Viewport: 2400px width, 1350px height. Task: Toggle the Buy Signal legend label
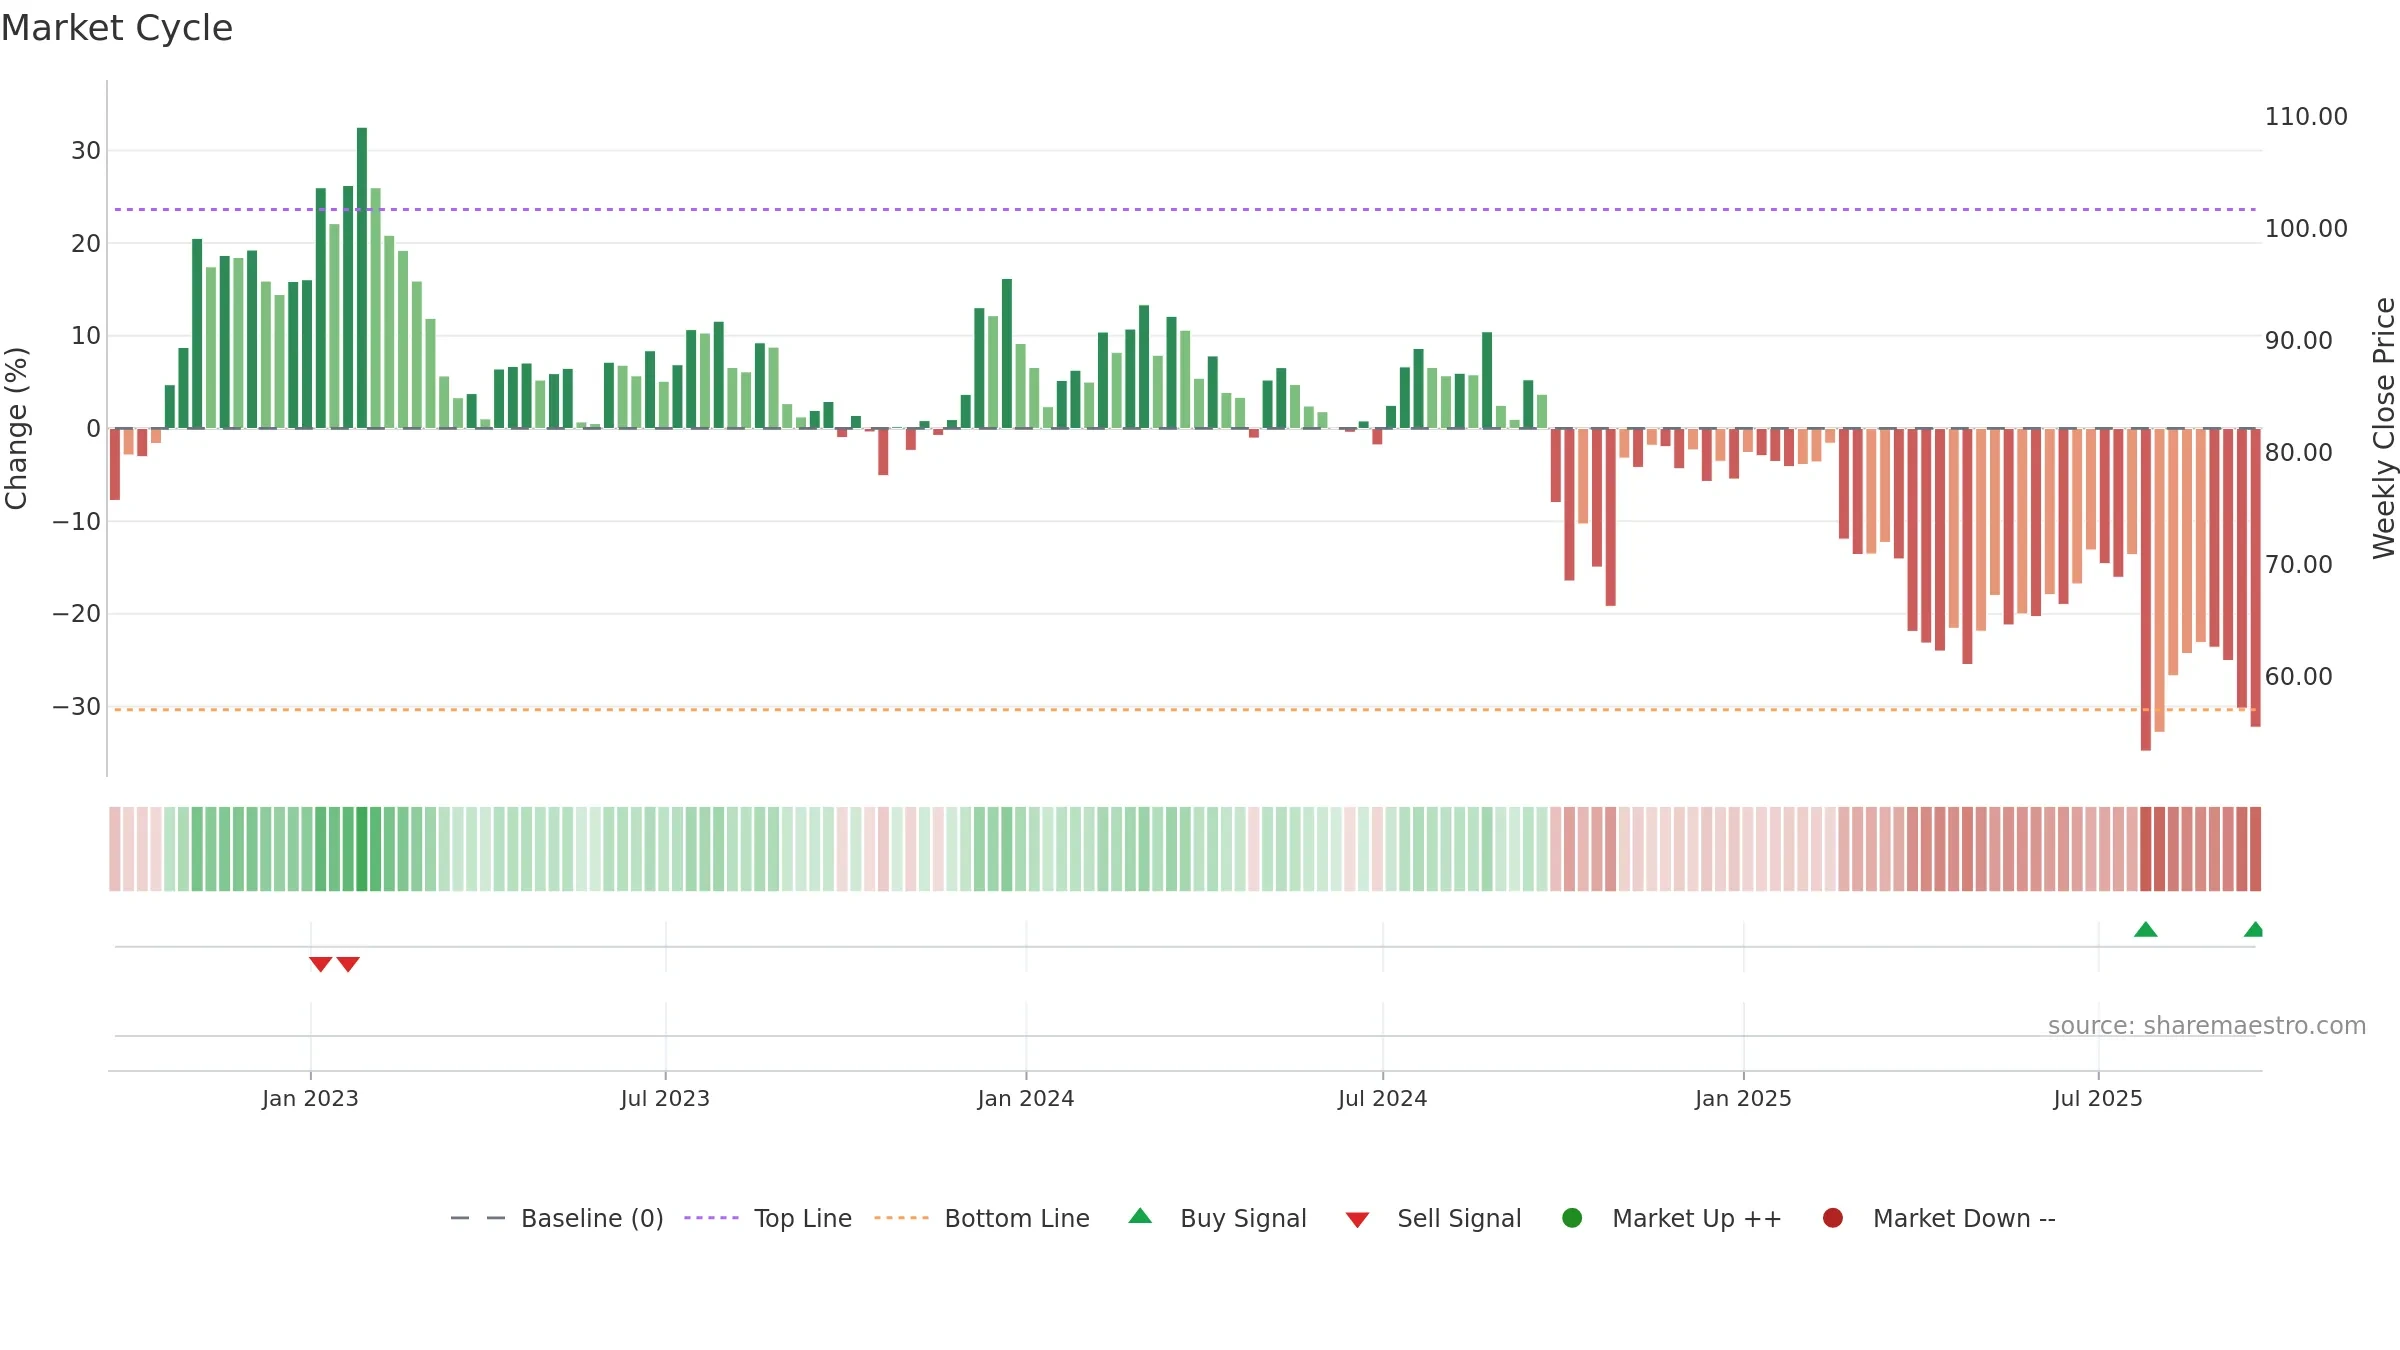click(1243, 1218)
